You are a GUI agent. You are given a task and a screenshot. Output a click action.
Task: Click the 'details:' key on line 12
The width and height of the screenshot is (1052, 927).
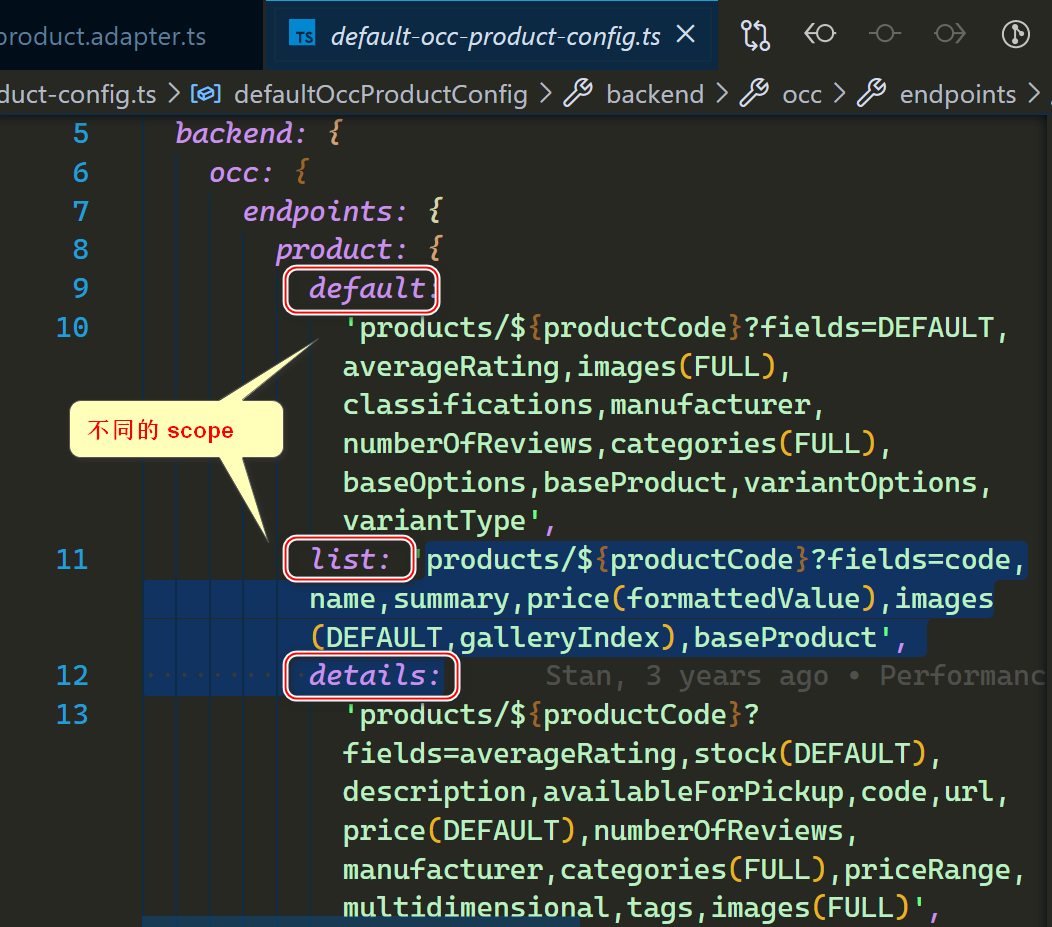click(374, 675)
